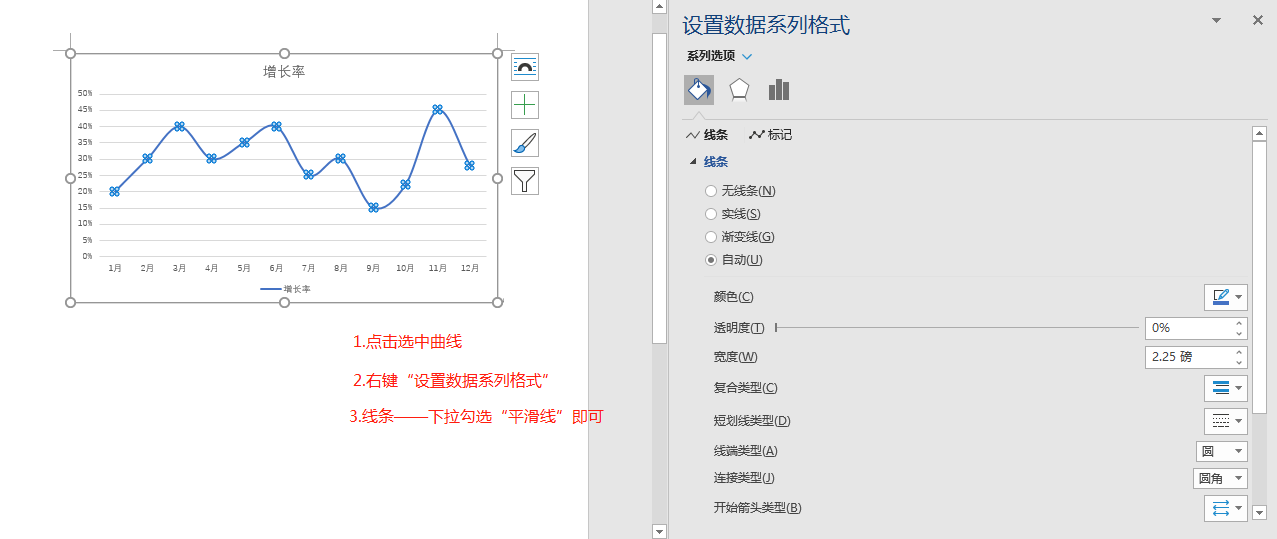The width and height of the screenshot is (1277, 539).
Task: Click the 0% vertical axis label
Action: (87, 256)
